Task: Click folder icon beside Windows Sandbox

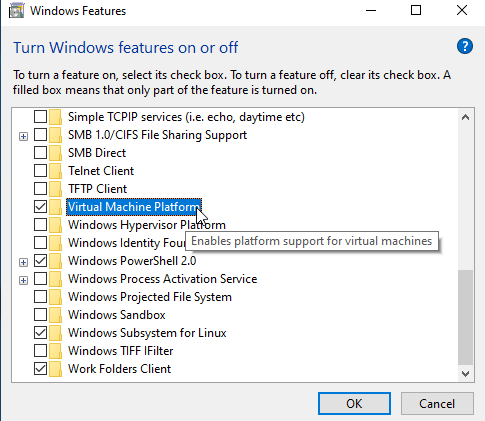Action: click(55, 315)
